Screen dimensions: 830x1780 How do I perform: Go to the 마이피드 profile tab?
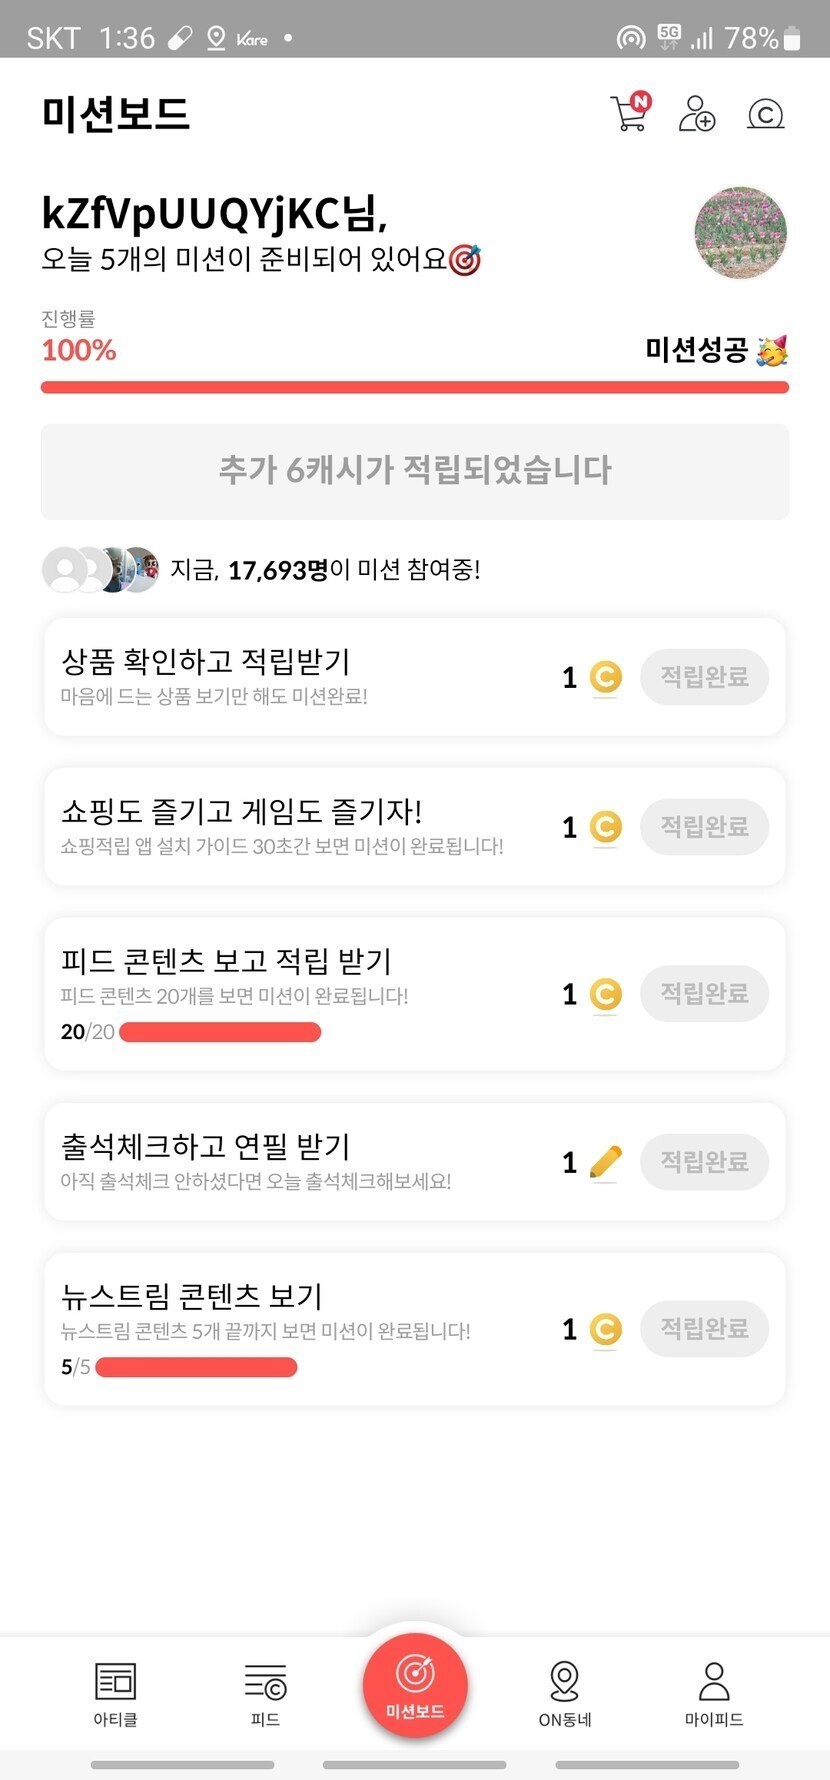coord(714,1693)
